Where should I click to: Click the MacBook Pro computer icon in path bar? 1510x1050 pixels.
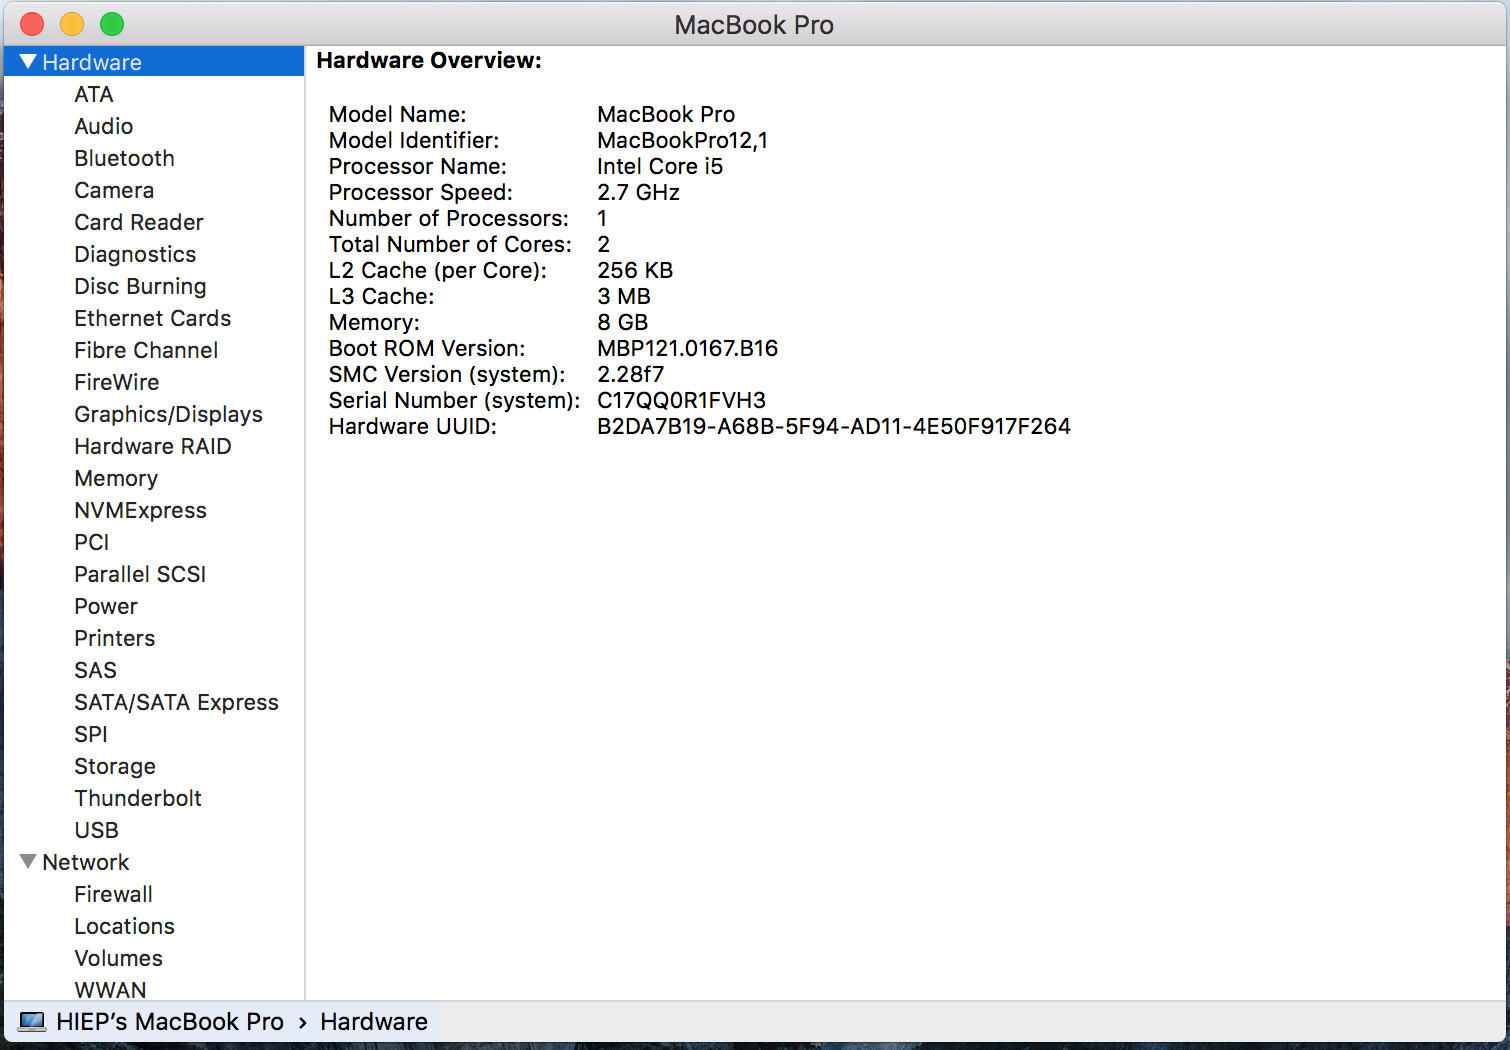pyautogui.click(x=32, y=1021)
